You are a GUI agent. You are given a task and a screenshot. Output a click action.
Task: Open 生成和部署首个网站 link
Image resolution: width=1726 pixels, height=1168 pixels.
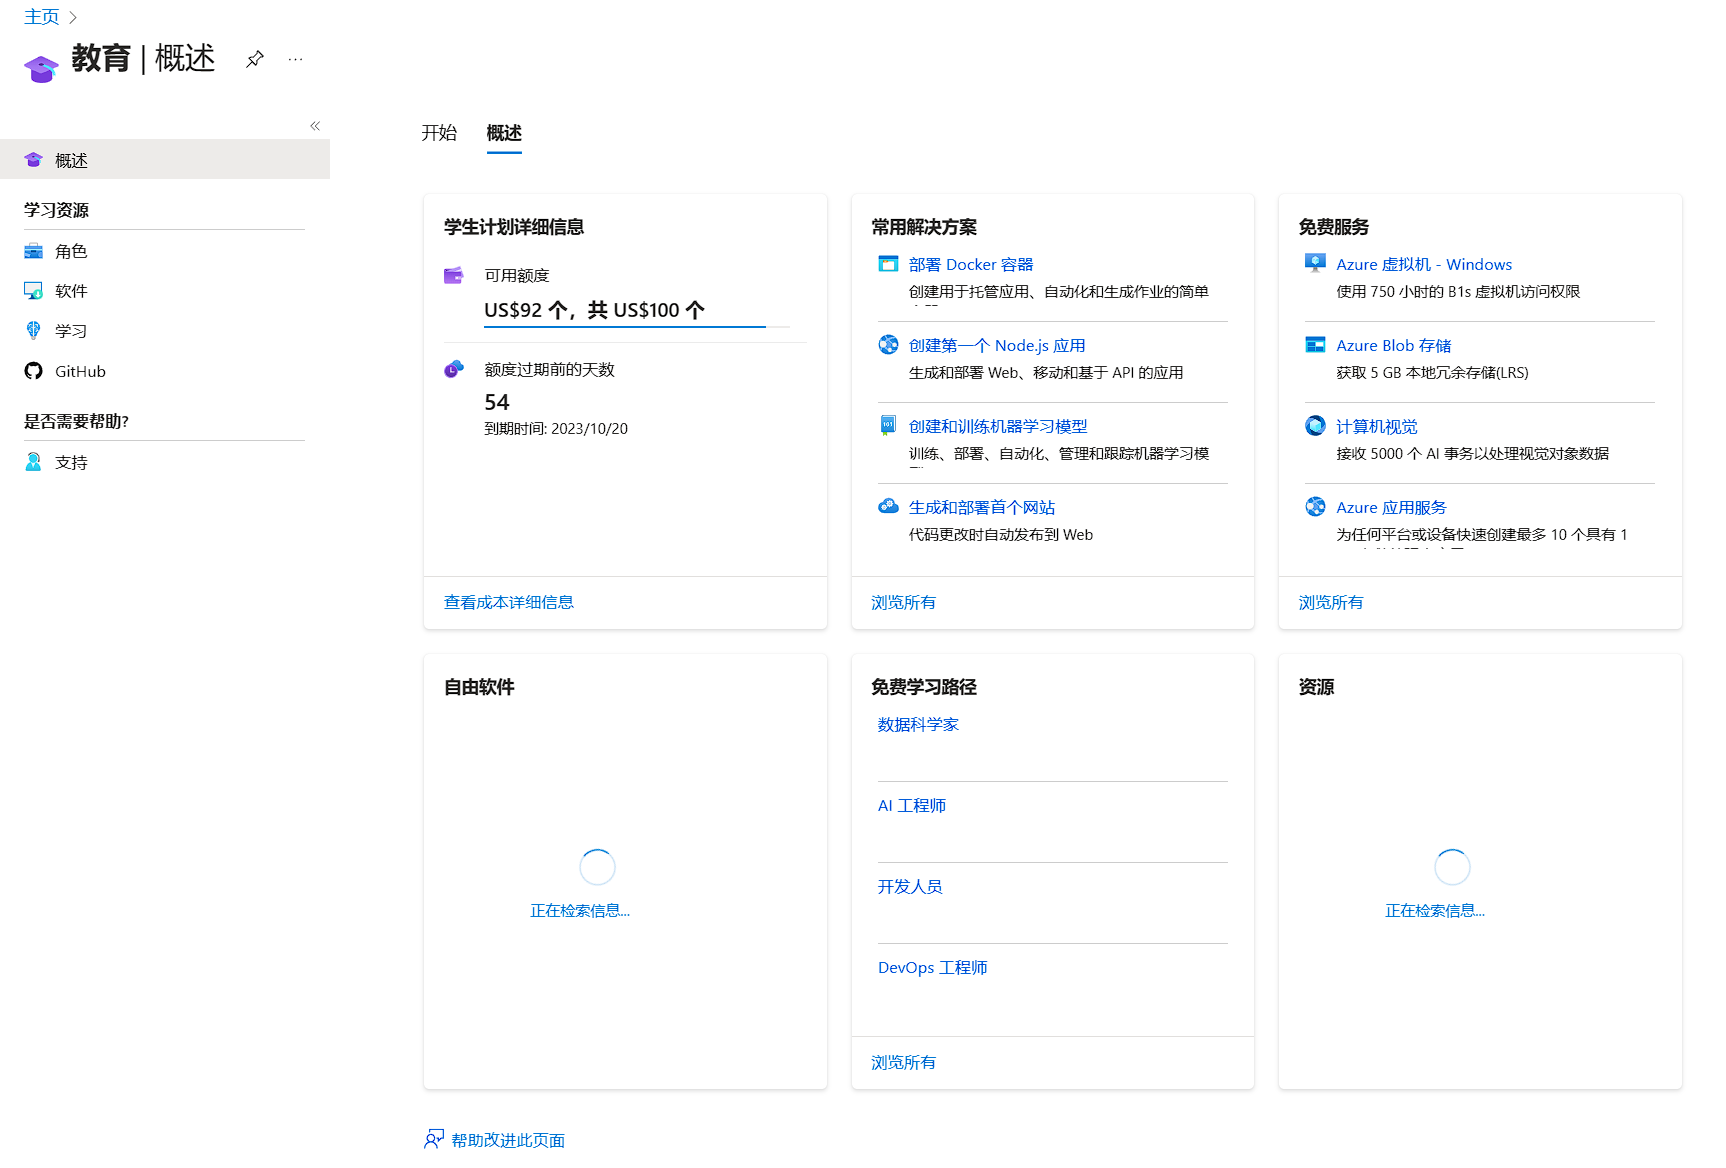point(982,507)
